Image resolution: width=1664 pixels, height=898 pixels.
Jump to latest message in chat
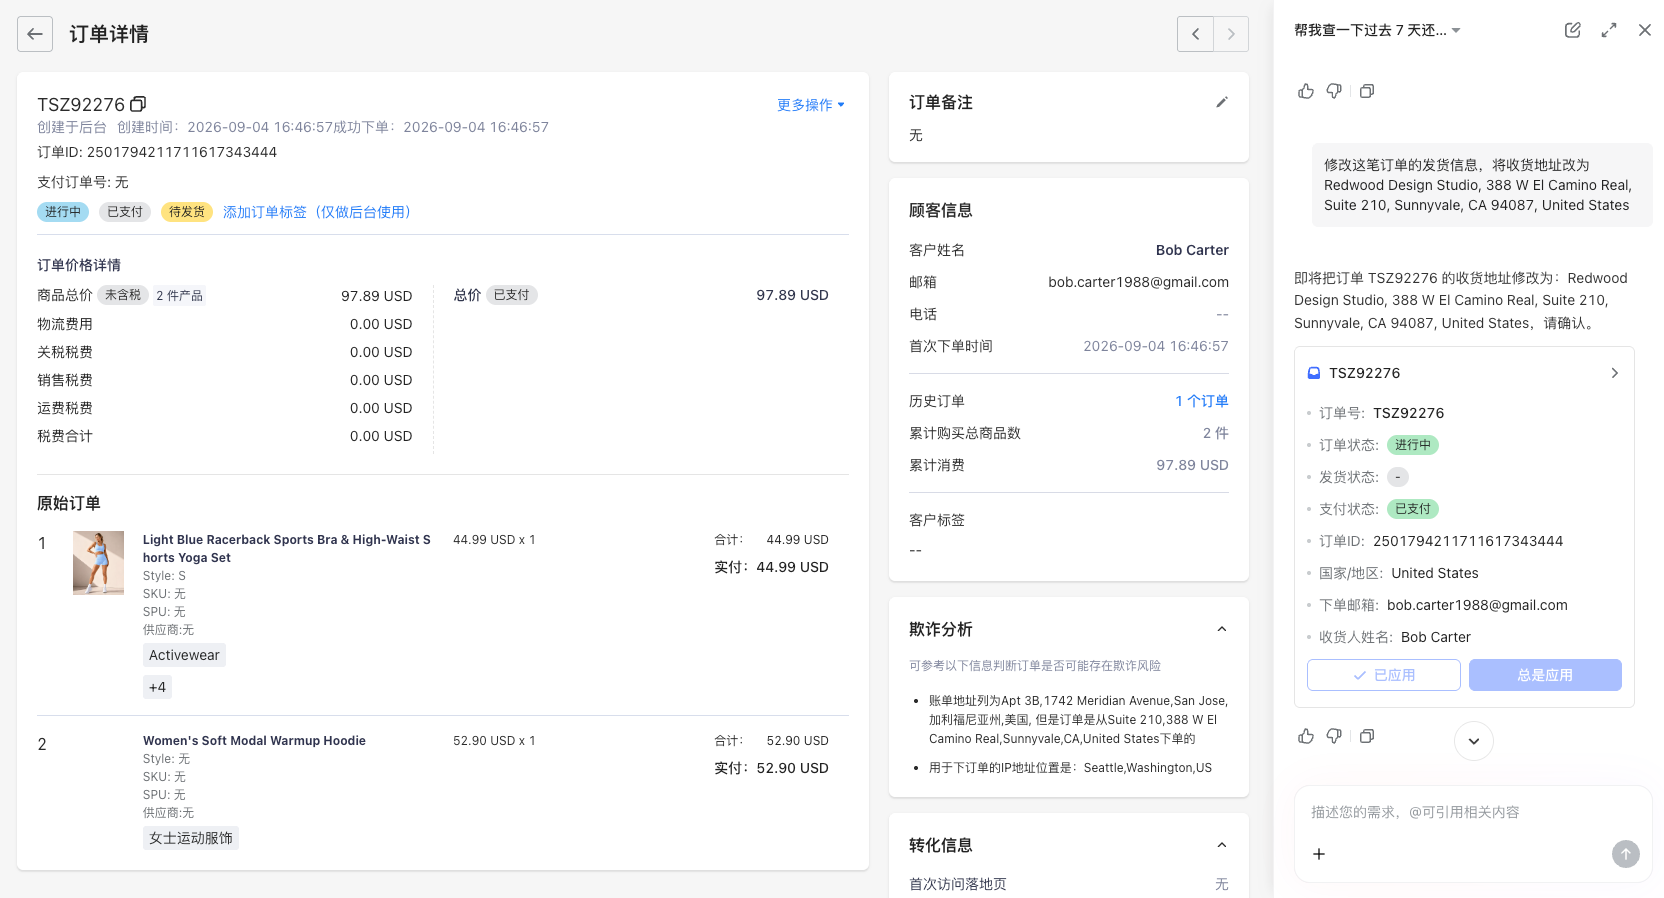1474,741
